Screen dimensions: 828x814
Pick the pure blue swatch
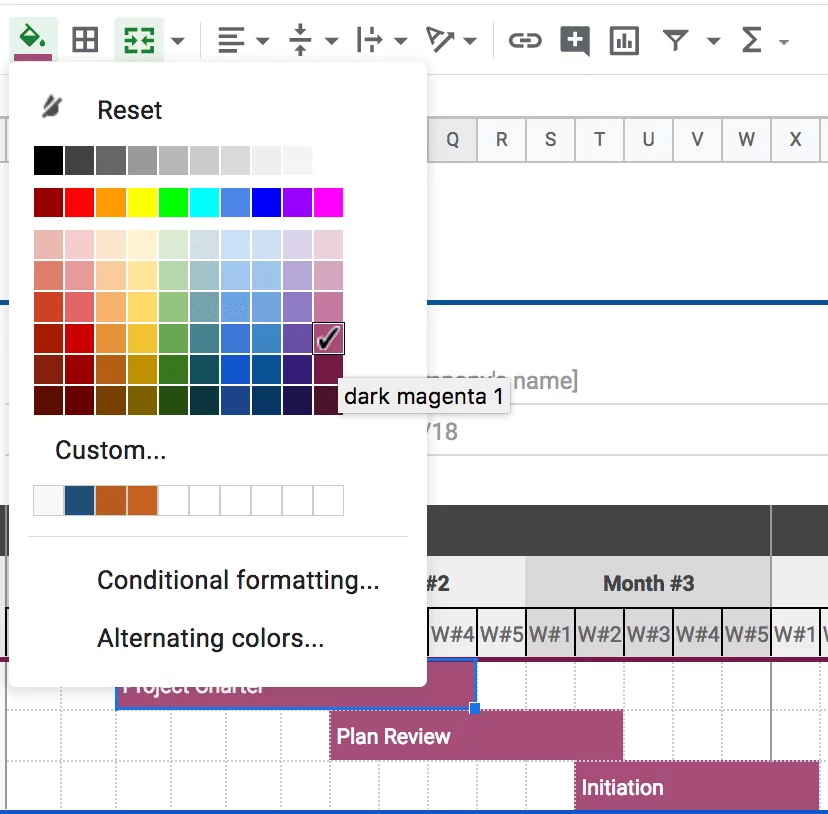pos(266,202)
